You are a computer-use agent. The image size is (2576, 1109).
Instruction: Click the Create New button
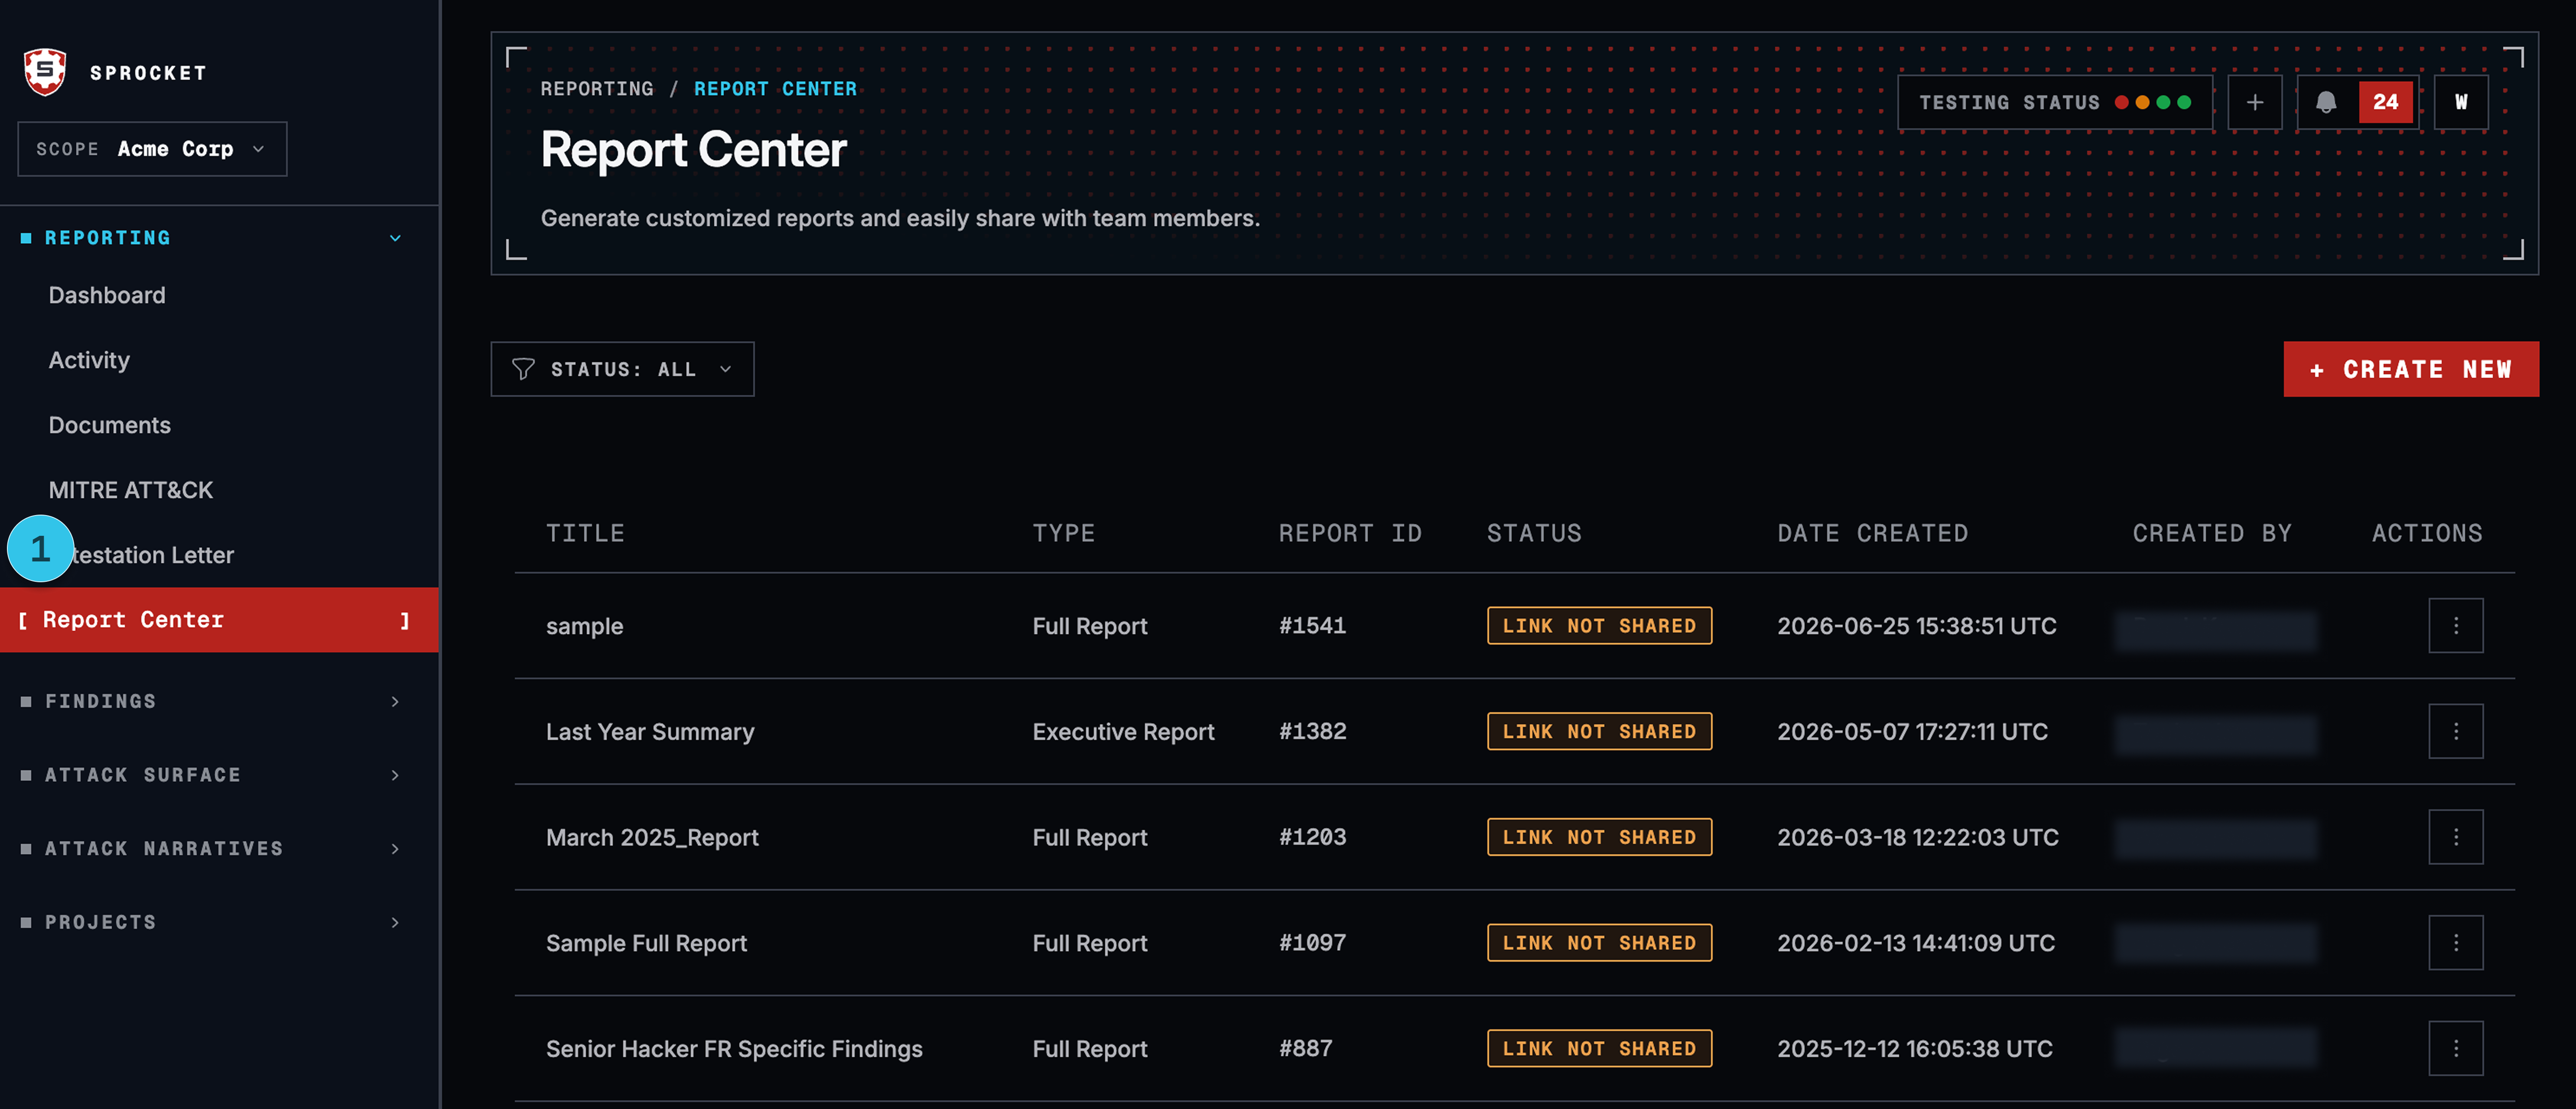2410,369
